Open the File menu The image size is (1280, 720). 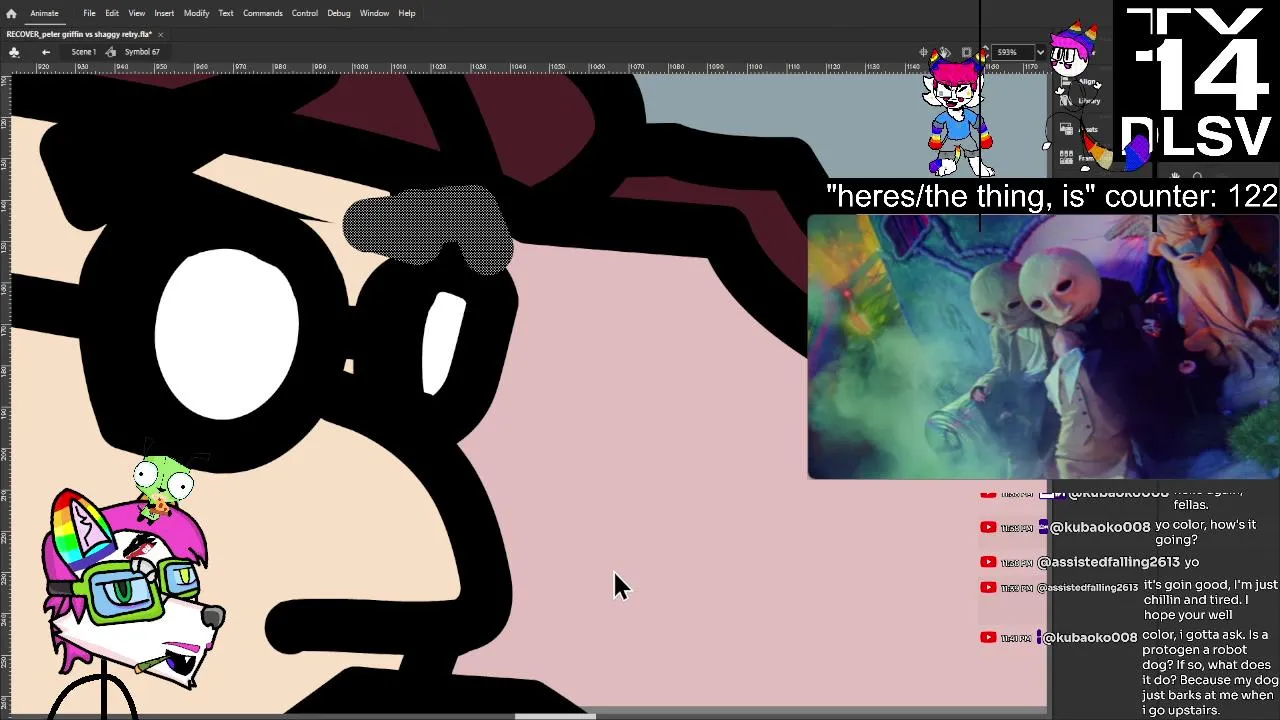click(89, 13)
